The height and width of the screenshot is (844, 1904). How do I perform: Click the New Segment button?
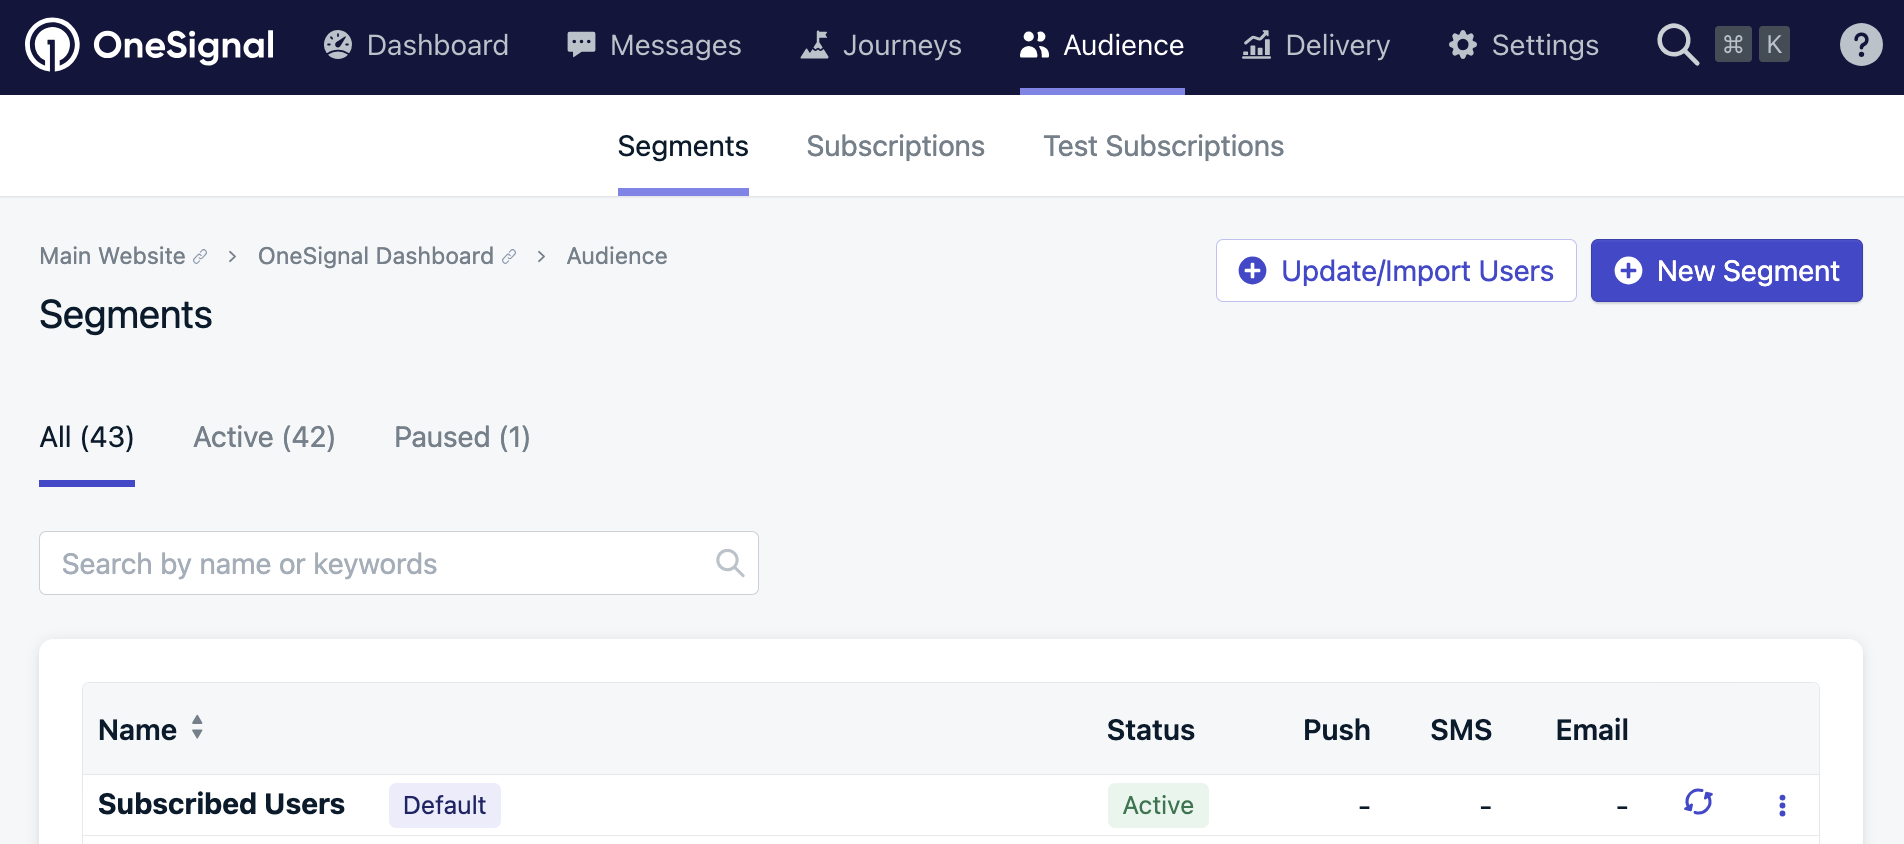1726,271
